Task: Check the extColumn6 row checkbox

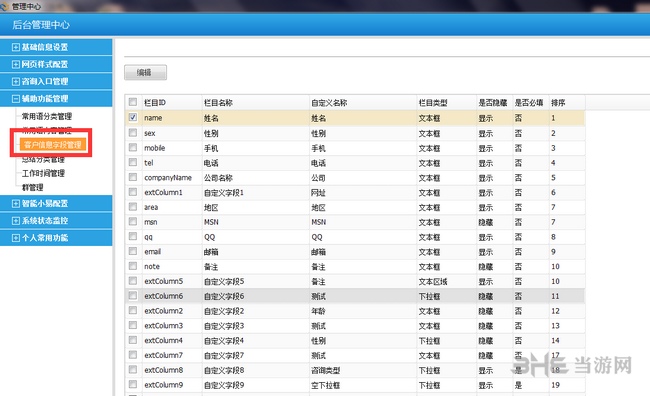Action: click(x=133, y=296)
